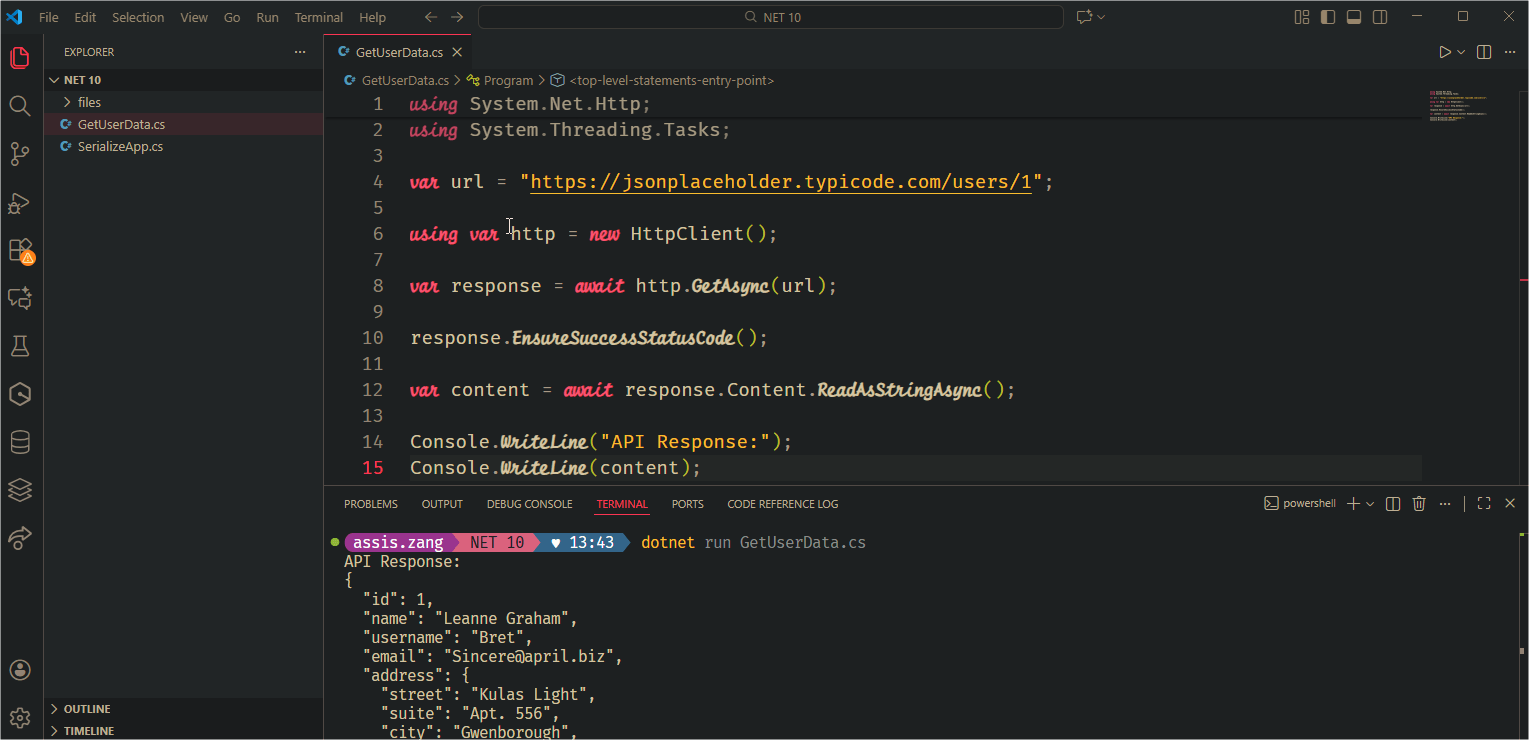The height and width of the screenshot is (740, 1529).
Task: Open the Explorer more actions button
Action: (299, 51)
